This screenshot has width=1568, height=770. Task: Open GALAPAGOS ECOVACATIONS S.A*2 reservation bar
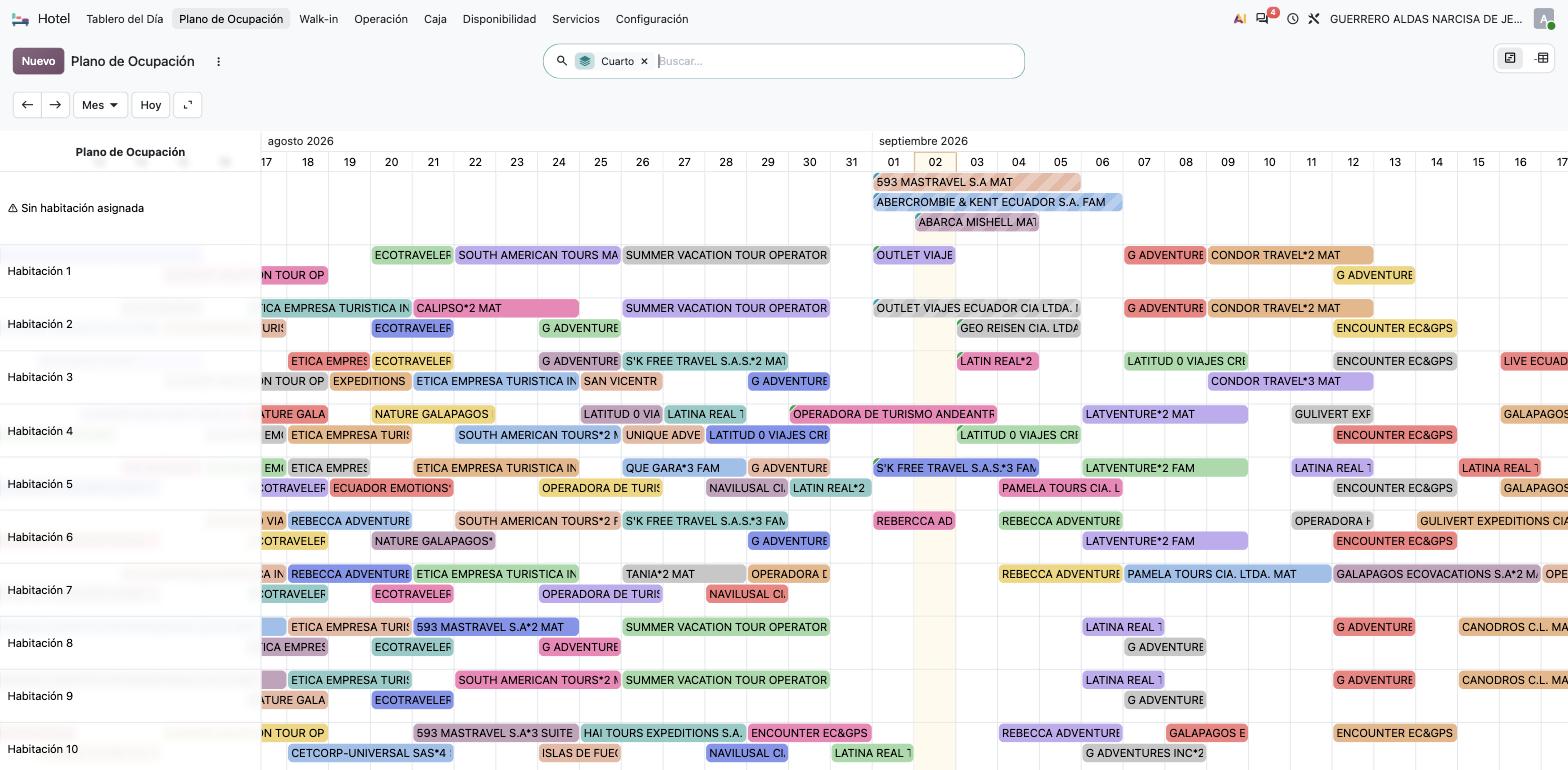click(x=1437, y=574)
